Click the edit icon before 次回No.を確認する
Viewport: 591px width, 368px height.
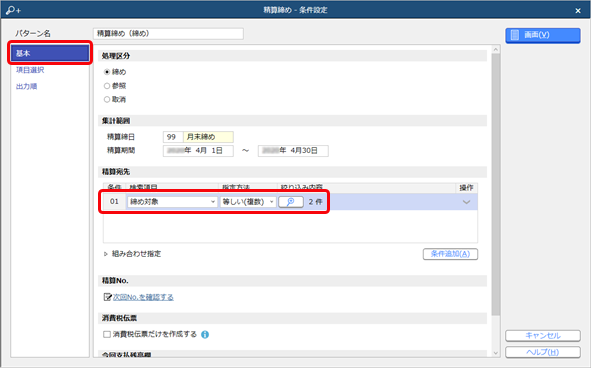[x=107, y=297]
